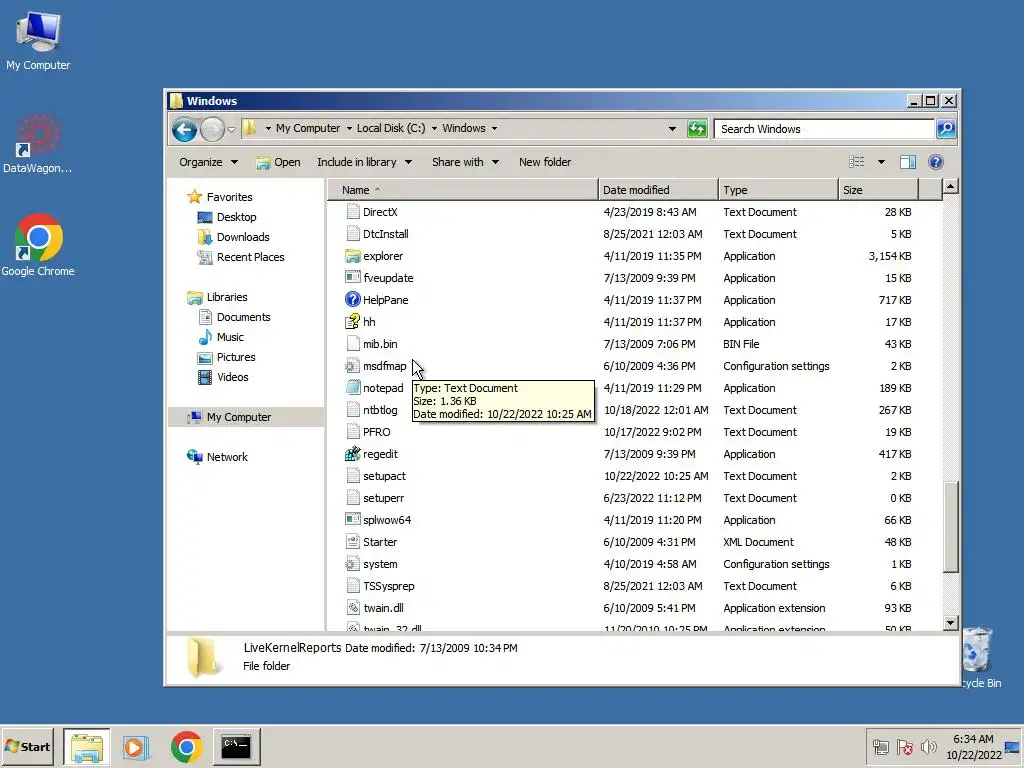Image resolution: width=1024 pixels, height=768 pixels.
Task: Open Windows Media Player from taskbar
Action: [136, 747]
